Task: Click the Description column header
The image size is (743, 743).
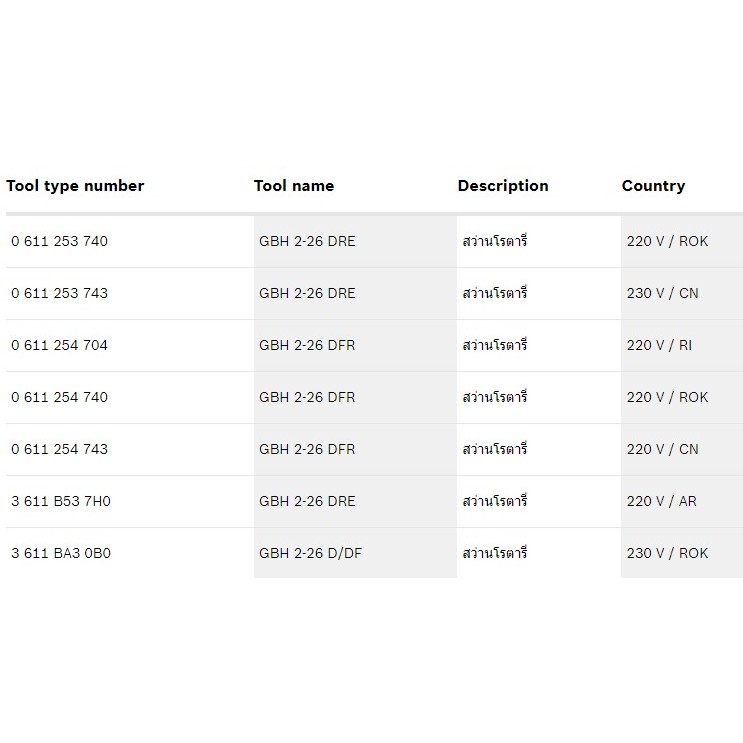Action: (503, 186)
